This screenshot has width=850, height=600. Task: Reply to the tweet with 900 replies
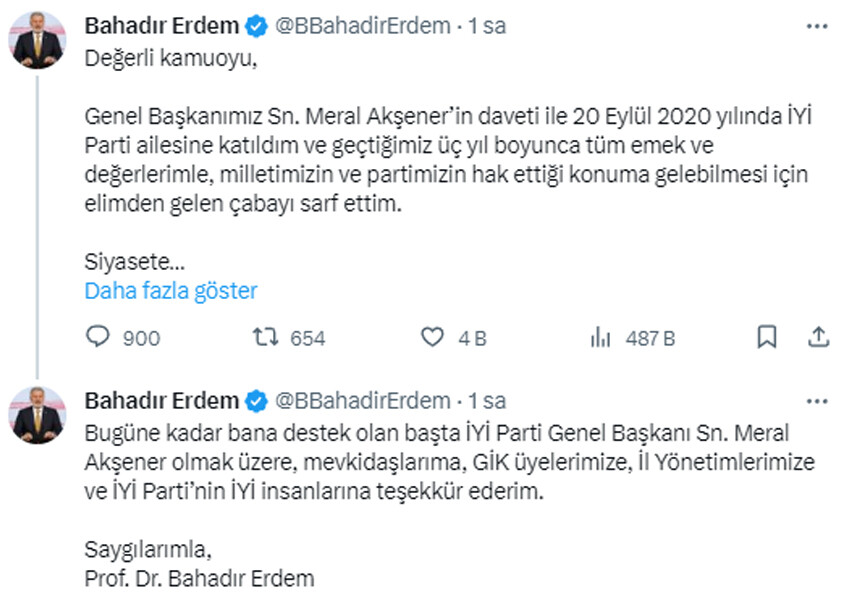tap(97, 338)
